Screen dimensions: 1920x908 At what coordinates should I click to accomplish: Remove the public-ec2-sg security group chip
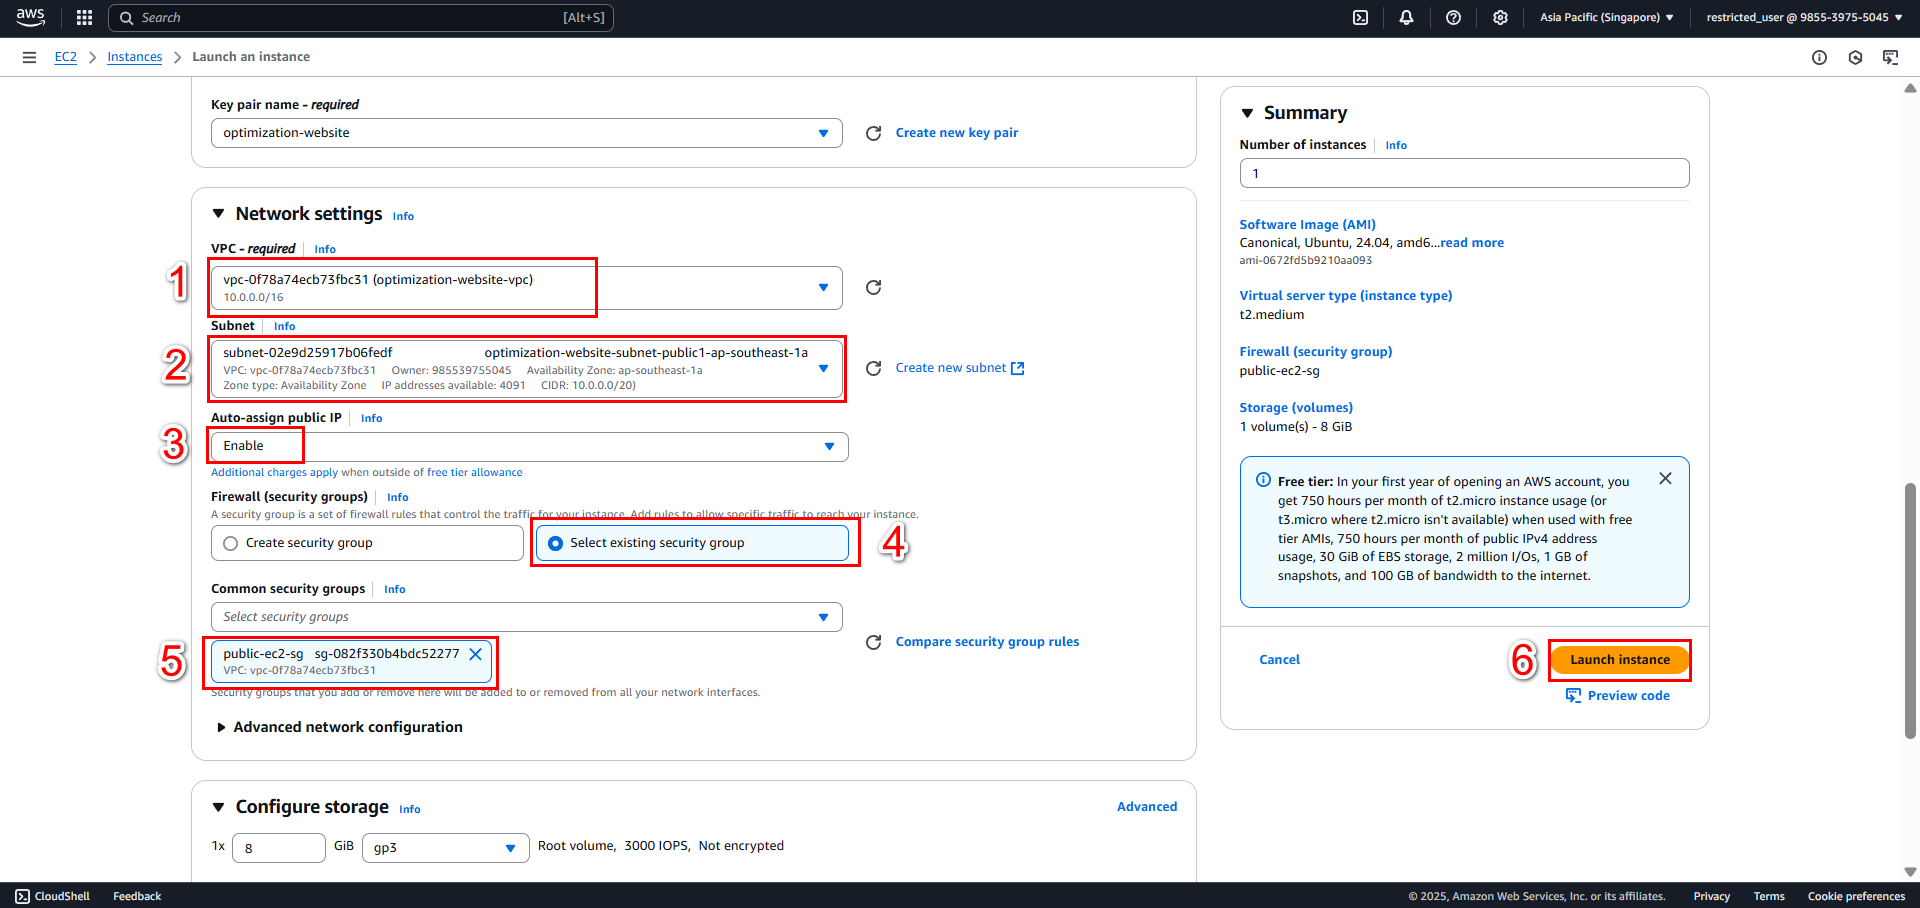[476, 654]
